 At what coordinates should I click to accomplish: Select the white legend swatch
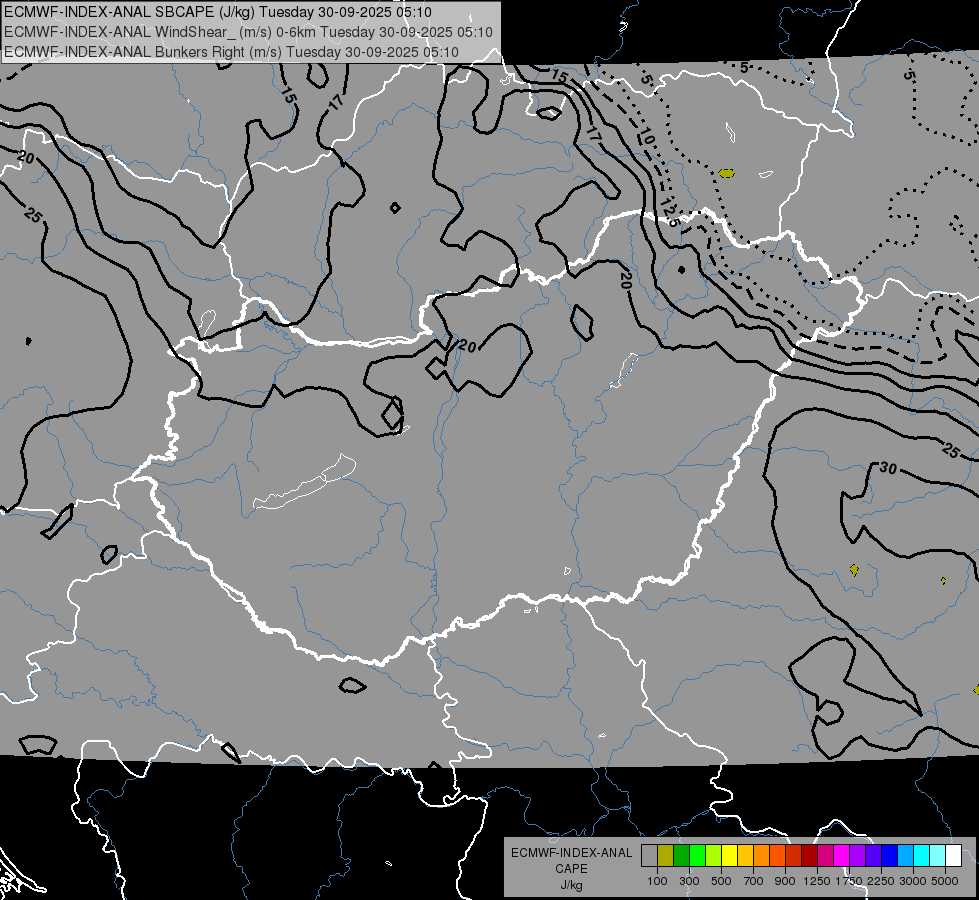pyautogui.click(x=953, y=856)
